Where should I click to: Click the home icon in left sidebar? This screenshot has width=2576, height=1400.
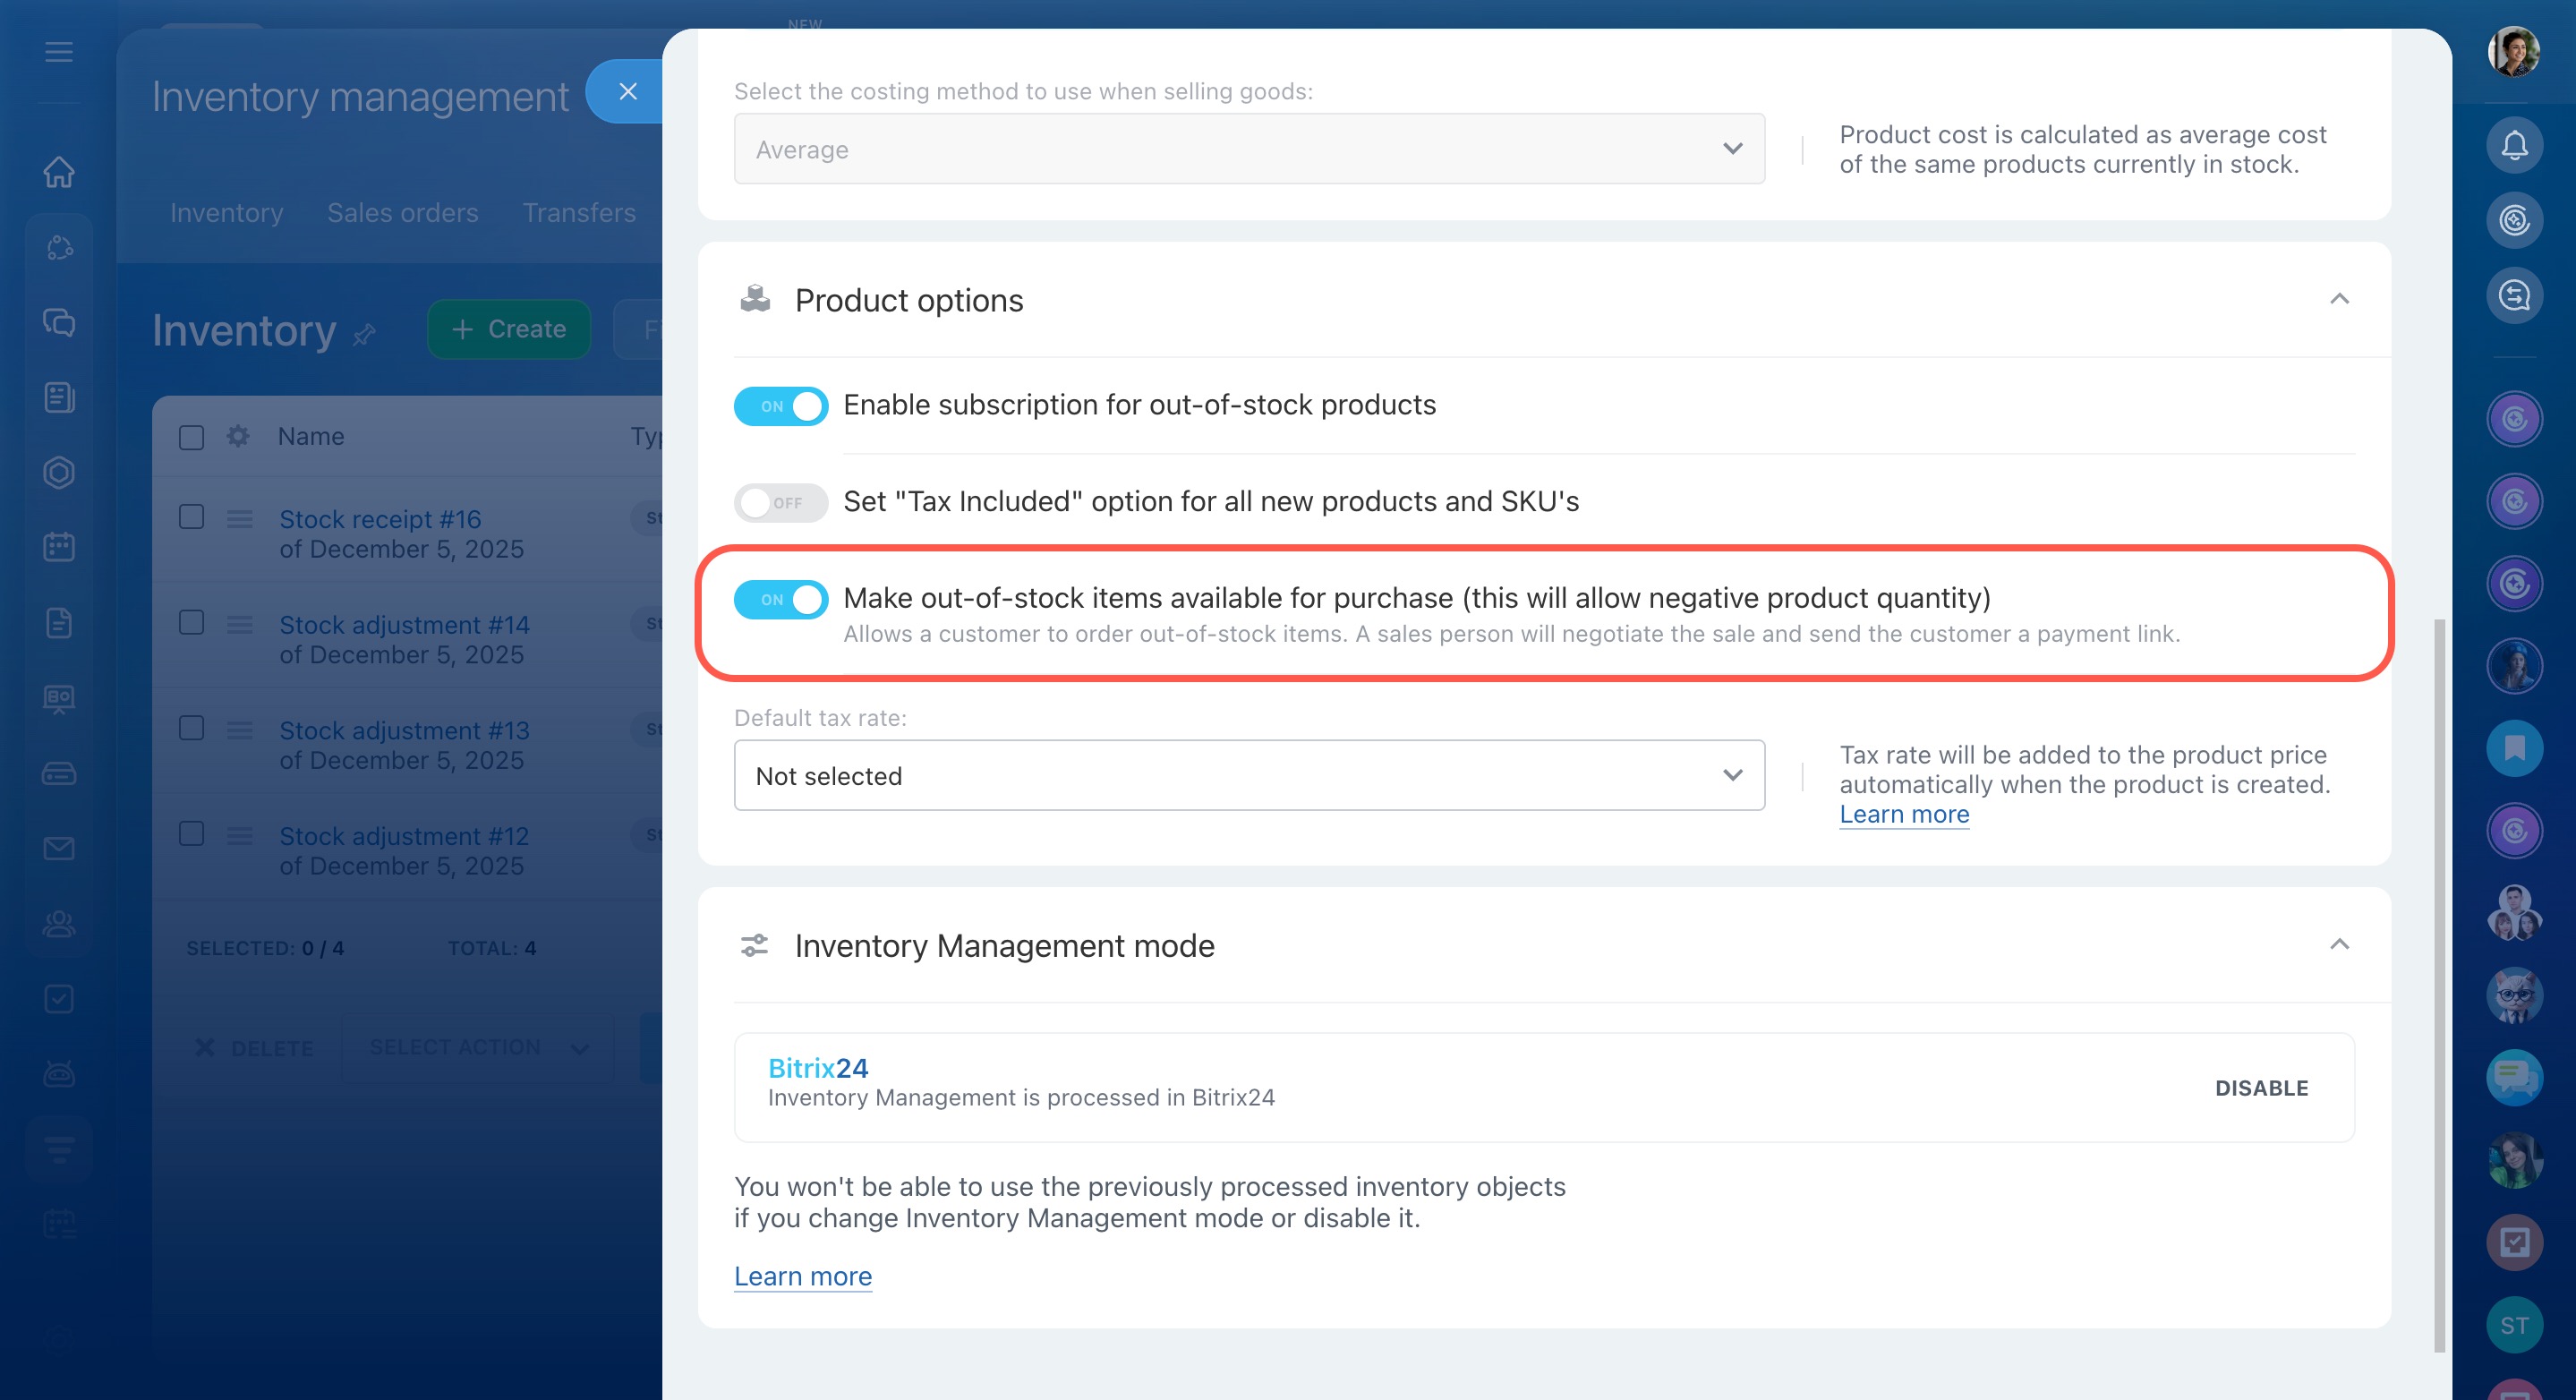point(59,172)
